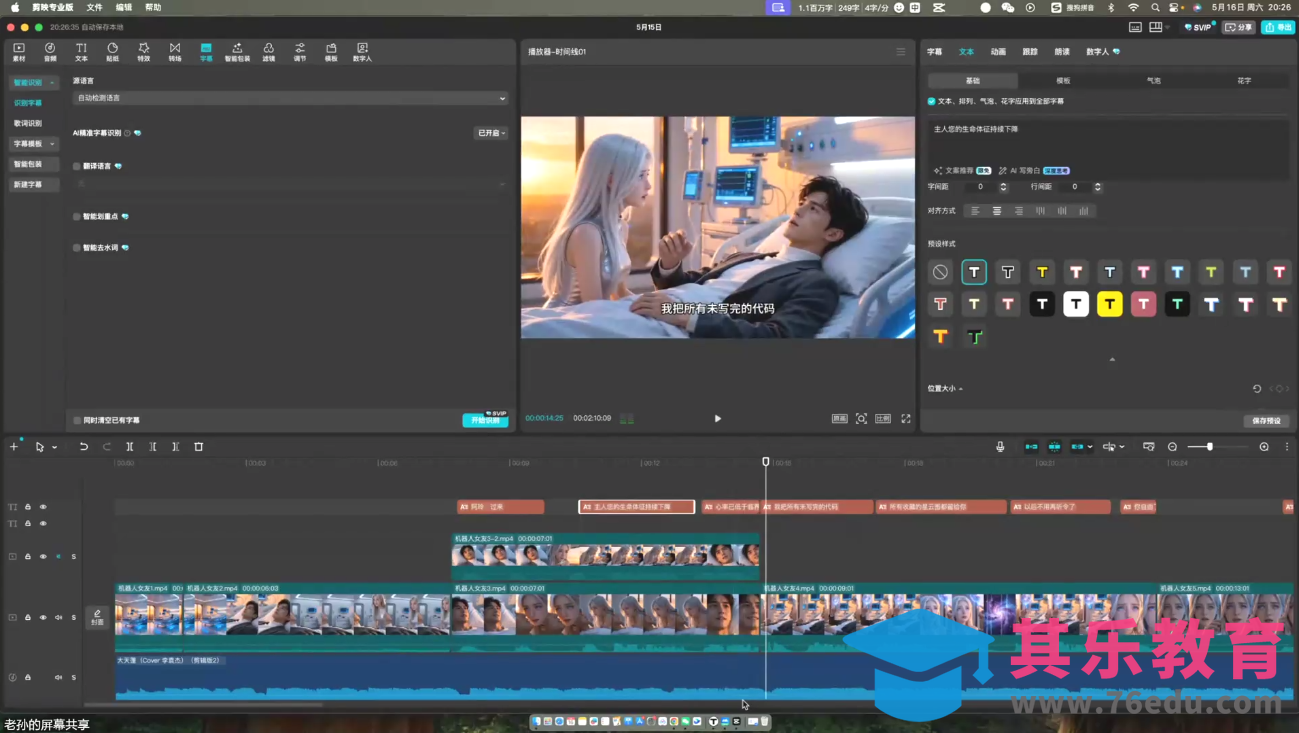Screen dimensions: 1299x733
Task: Play the preview video
Action: pyautogui.click(x=718, y=419)
